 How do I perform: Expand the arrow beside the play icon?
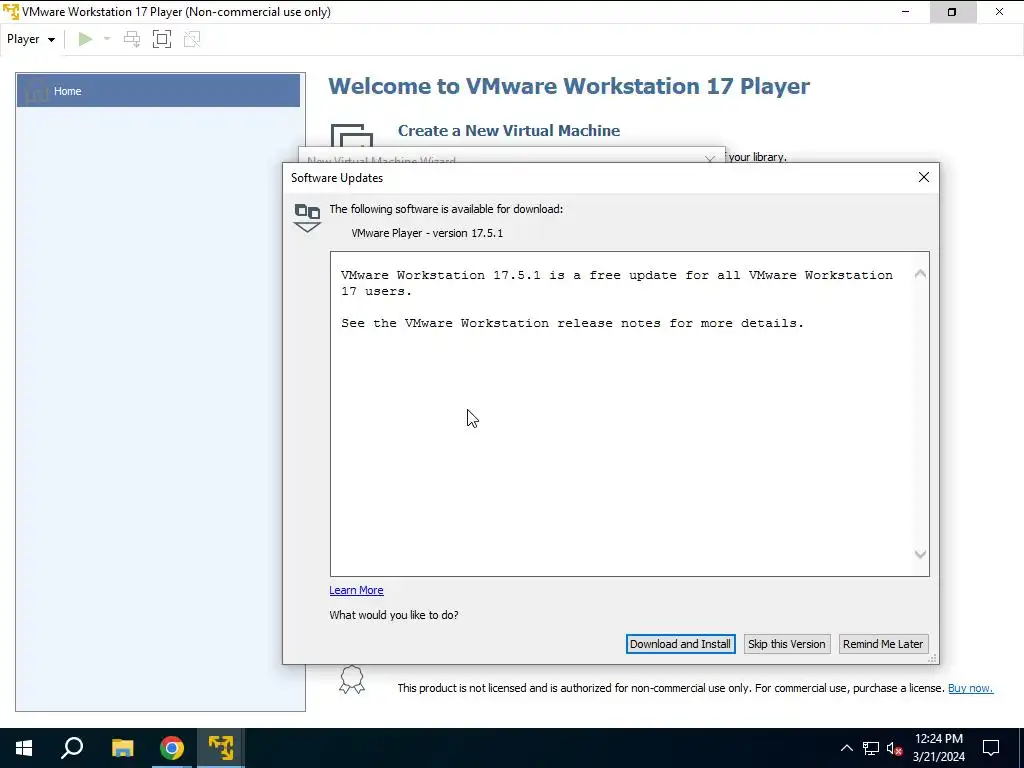[x=107, y=39]
